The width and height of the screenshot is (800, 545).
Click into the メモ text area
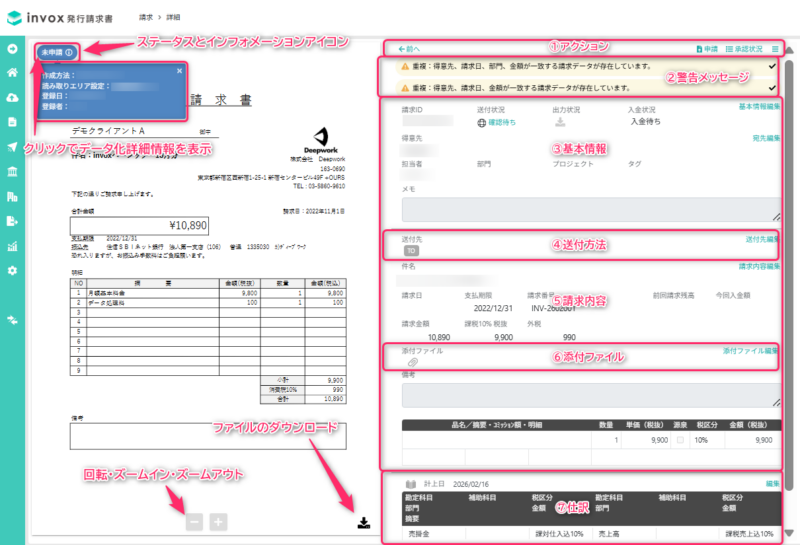click(x=591, y=209)
